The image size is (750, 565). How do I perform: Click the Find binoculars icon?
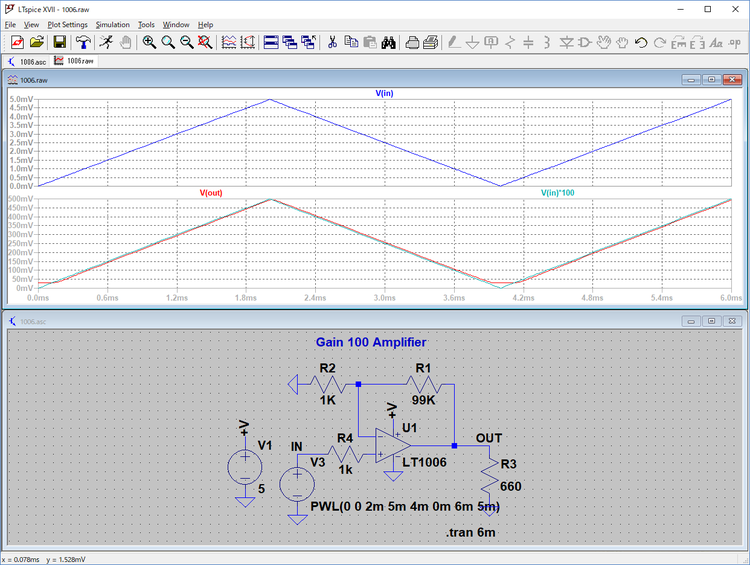point(389,42)
